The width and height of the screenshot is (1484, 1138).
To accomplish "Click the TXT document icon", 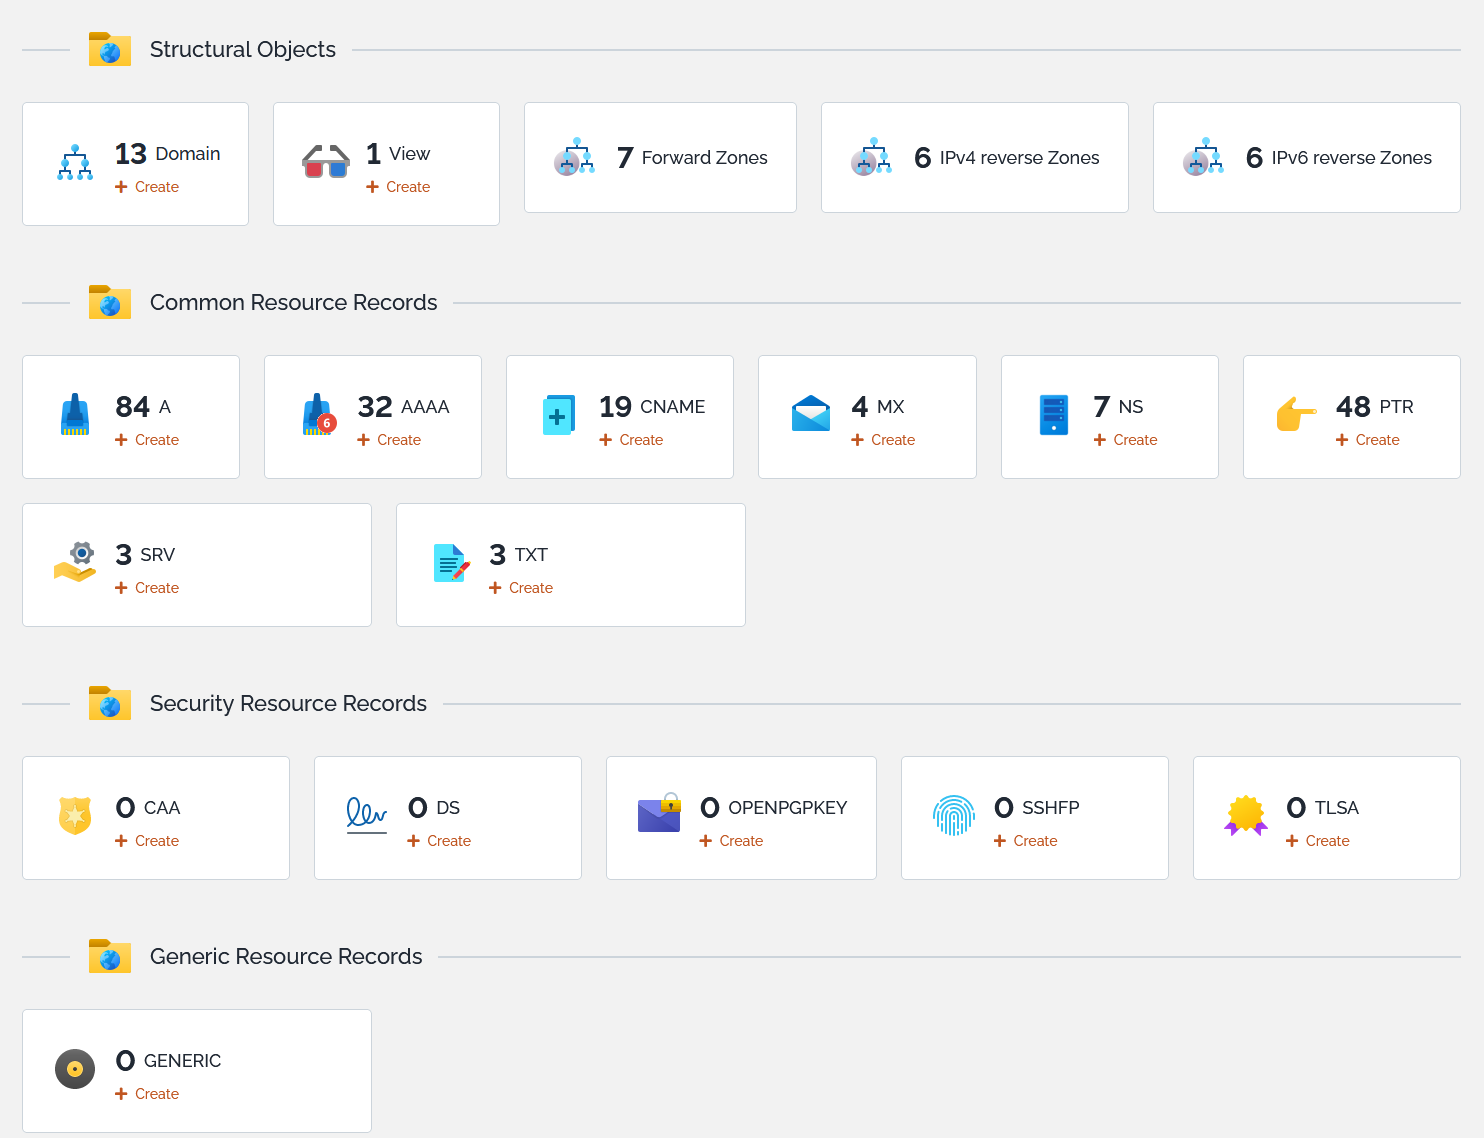I will click(x=450, y=563).
